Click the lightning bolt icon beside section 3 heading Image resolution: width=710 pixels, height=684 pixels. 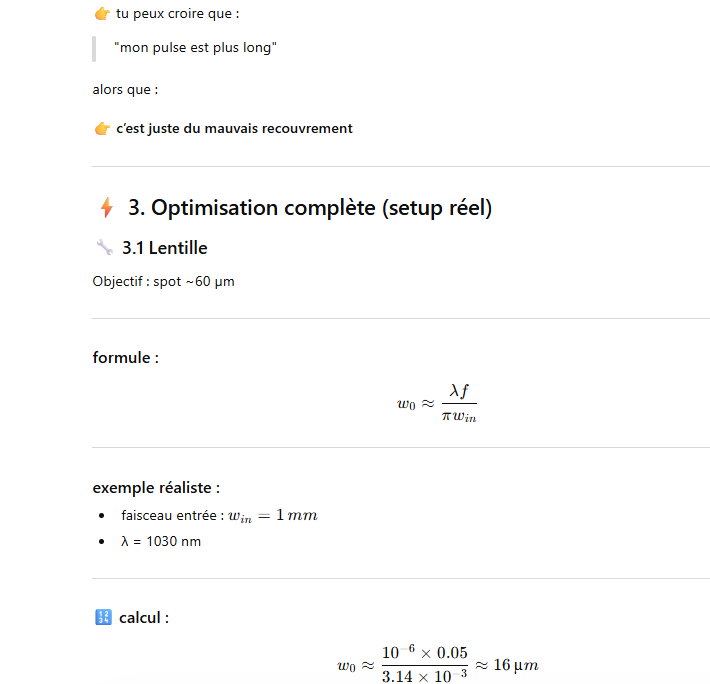pos(106,208)
